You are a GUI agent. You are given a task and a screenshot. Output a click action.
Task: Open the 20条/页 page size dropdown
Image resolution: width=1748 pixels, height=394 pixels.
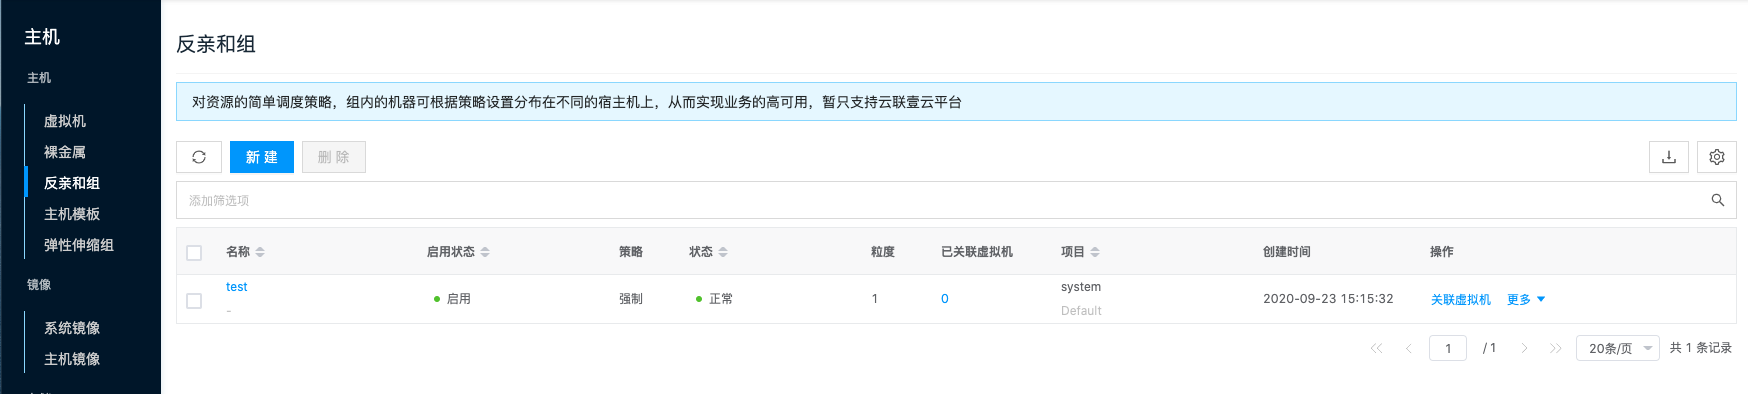(x=1618, y=348)
